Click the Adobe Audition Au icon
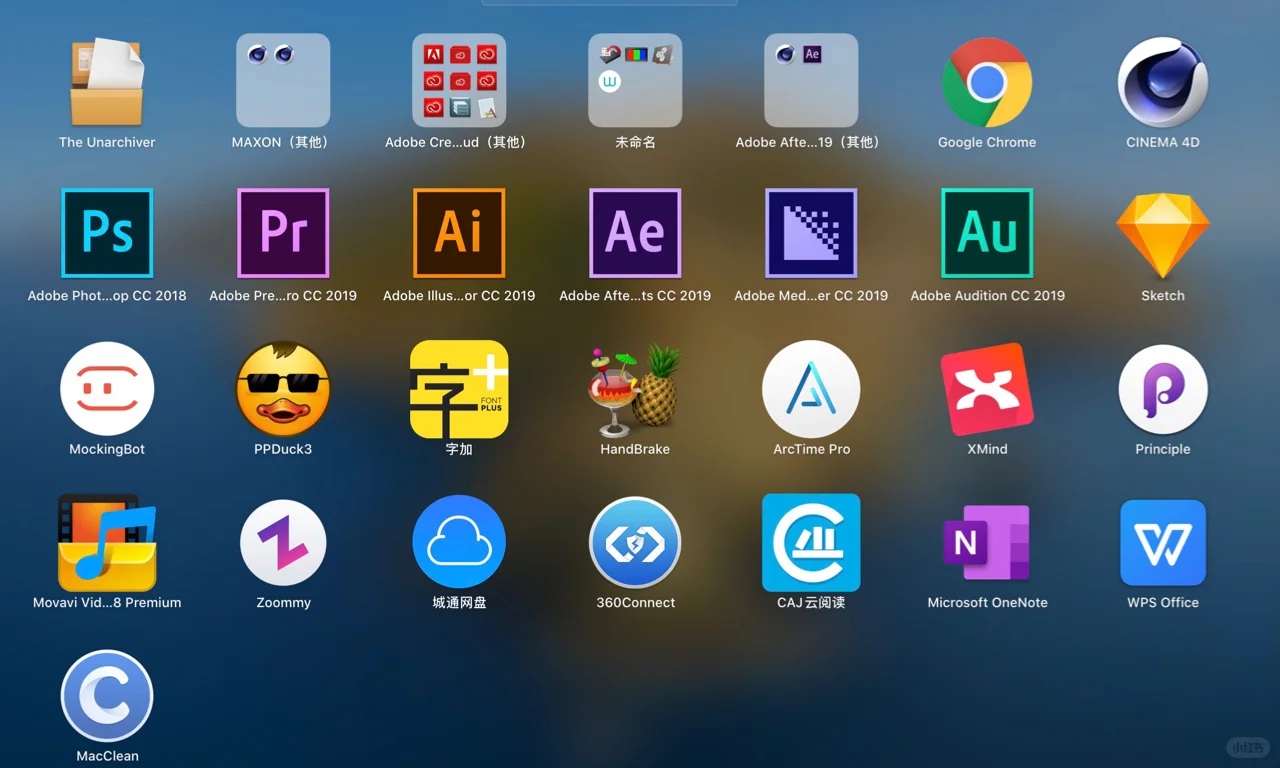This screenshot has height=768, width=1280. point(987,233)
